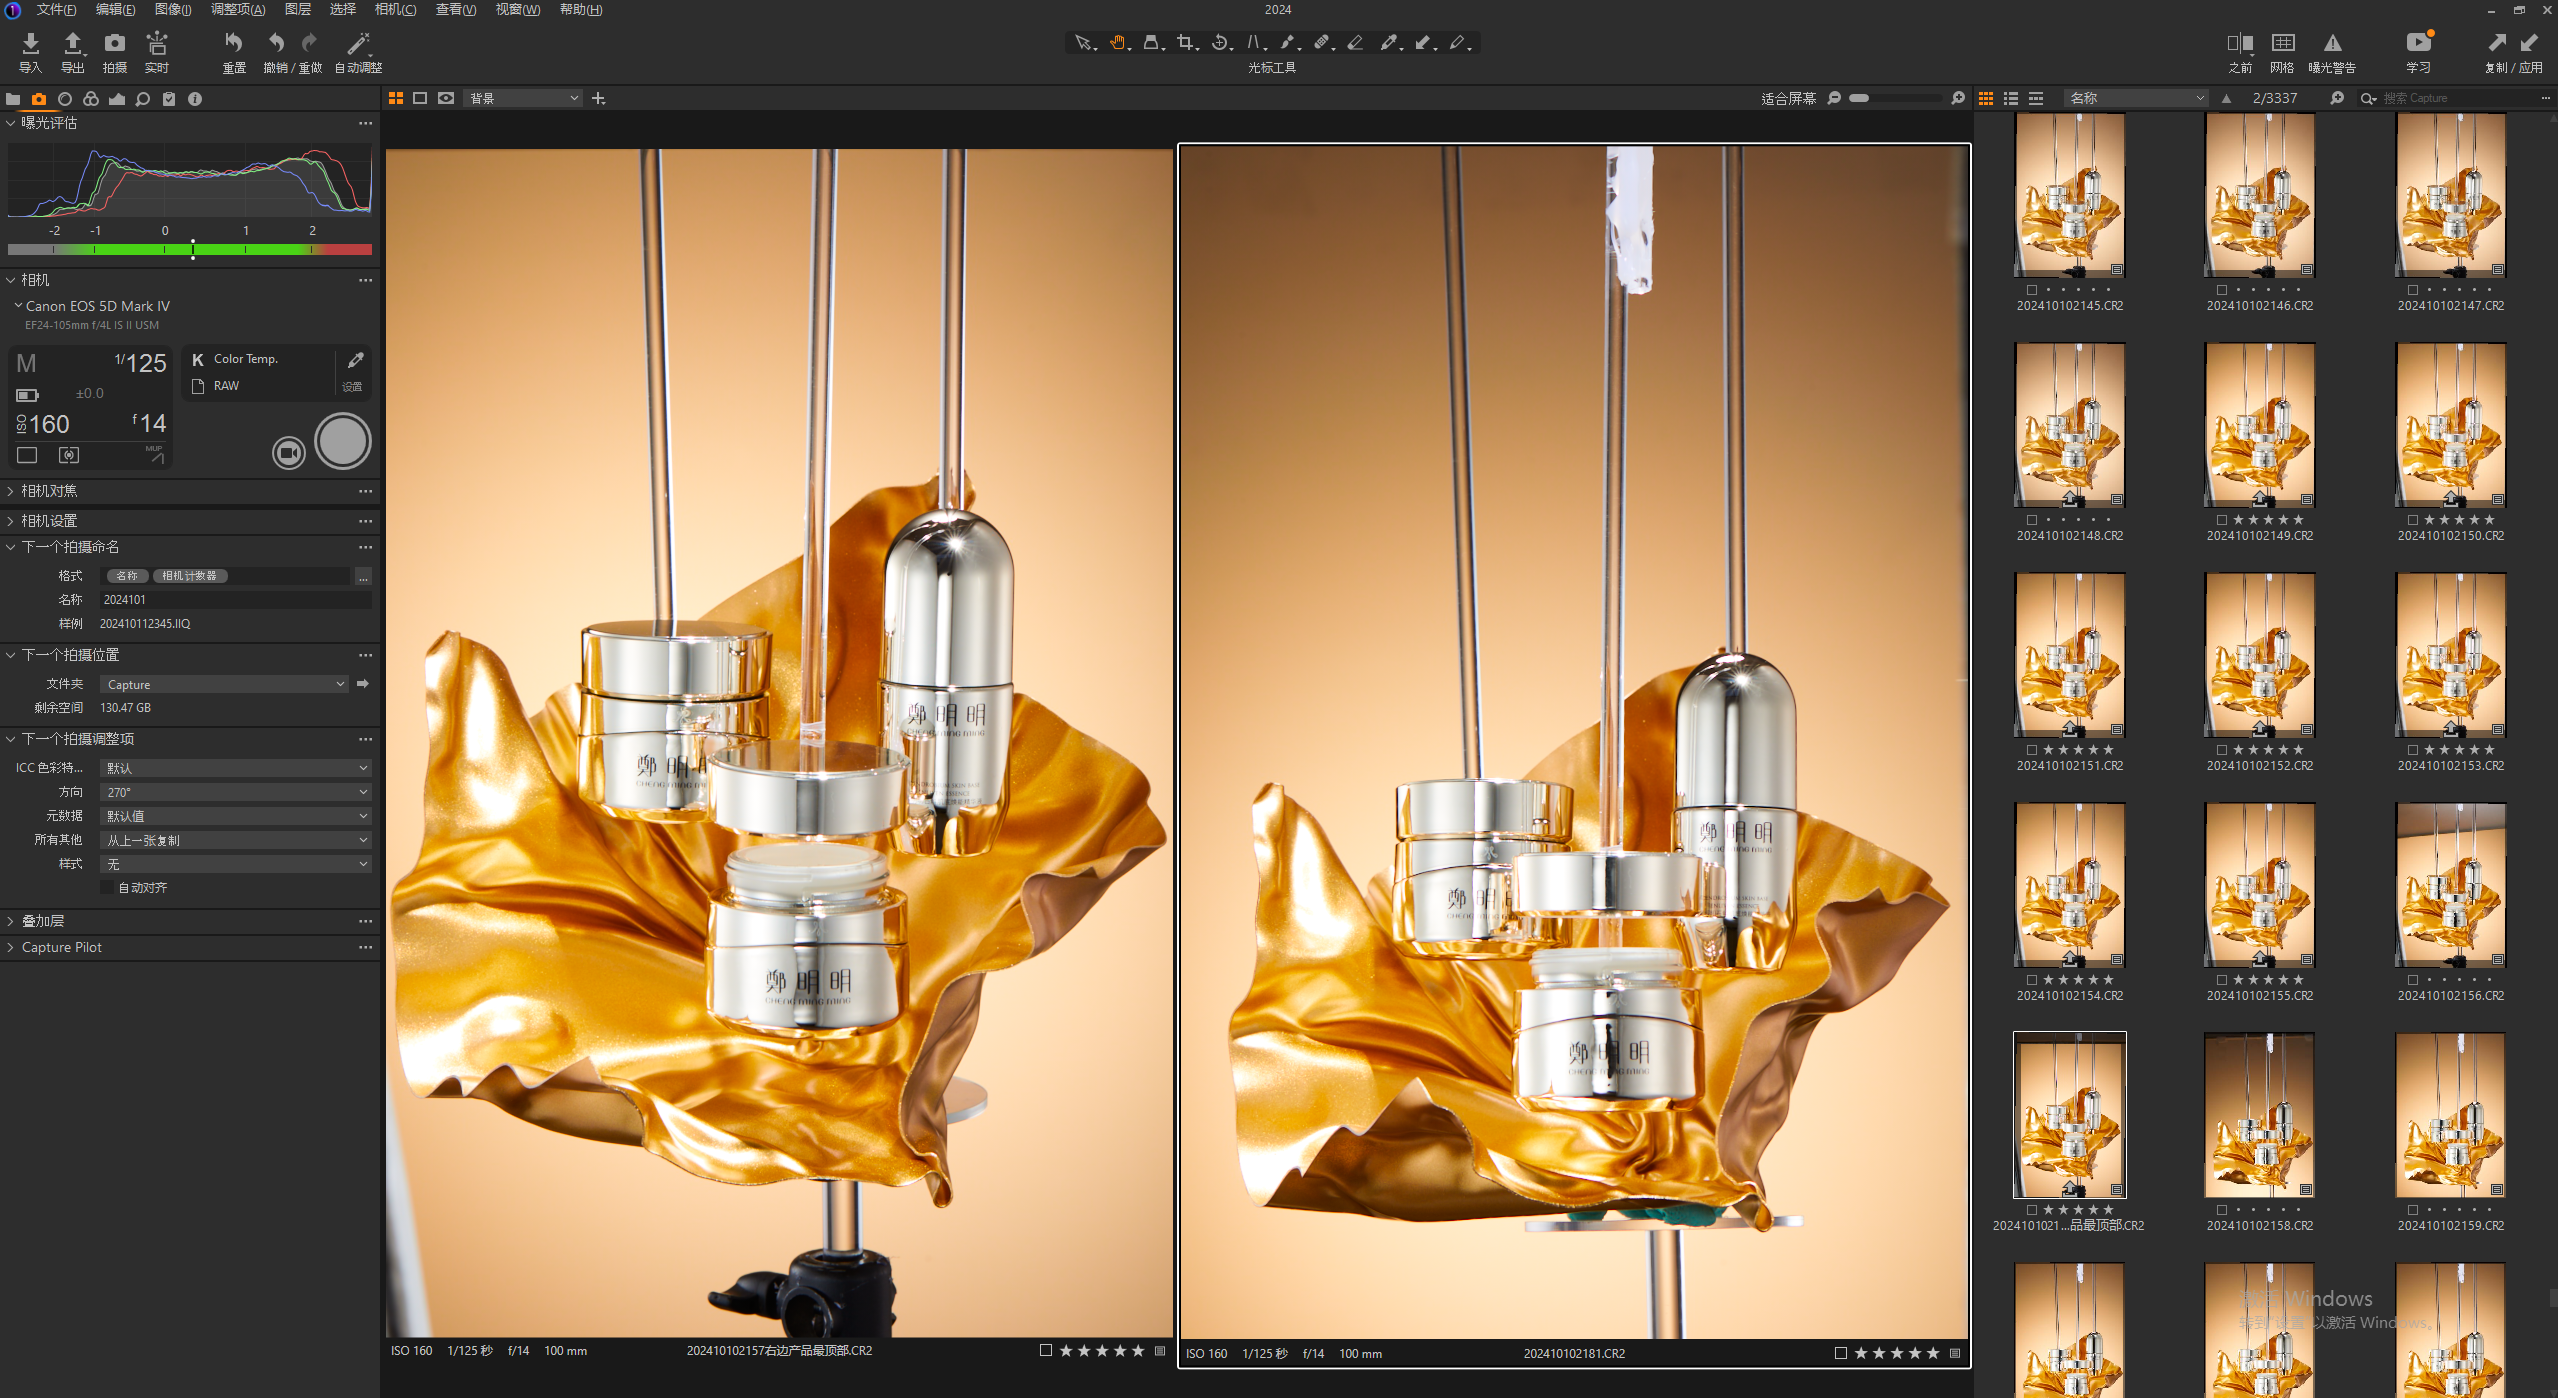Set star rating on 202410102181.CR2 viewer
The height and width of the screenshot is (1398, 2558).
coord(1897,1354)
